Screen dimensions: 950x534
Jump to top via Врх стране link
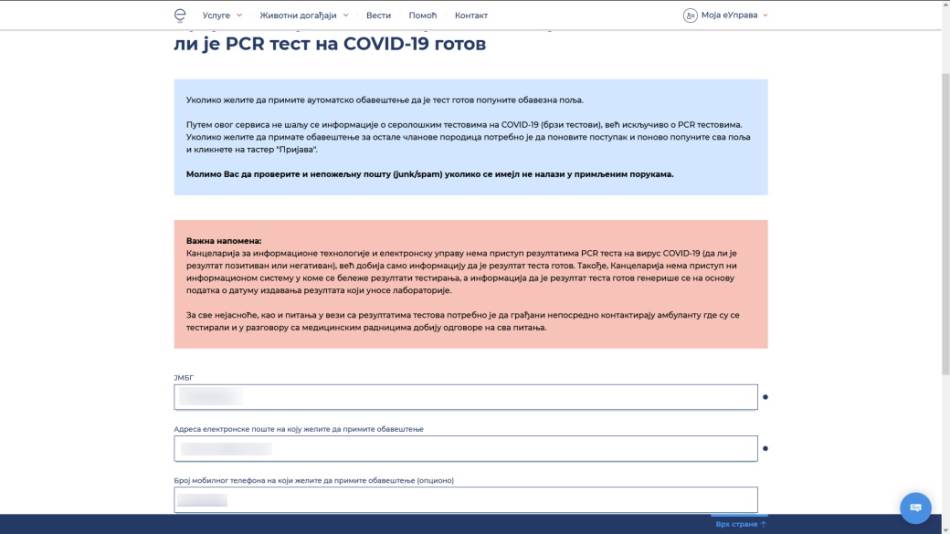click(x=740, y=524)
